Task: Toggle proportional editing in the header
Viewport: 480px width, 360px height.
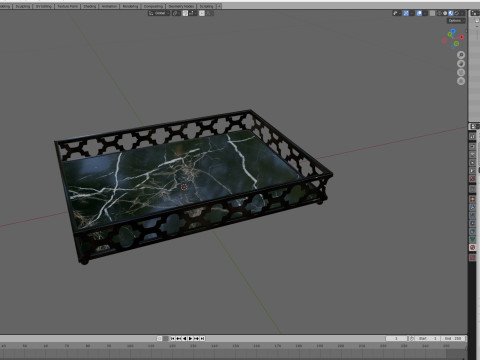Action: [x=202, y=13]
